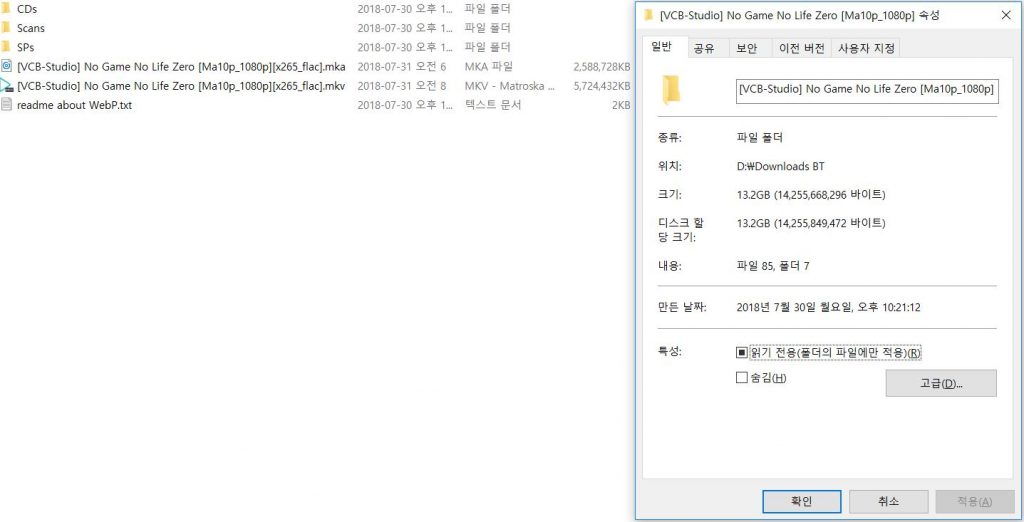Image resolution: width=1024 pixels, height=522 pixels.
Task: Enable the 숨김 hidden checkbox
Action: click(741, 378)
